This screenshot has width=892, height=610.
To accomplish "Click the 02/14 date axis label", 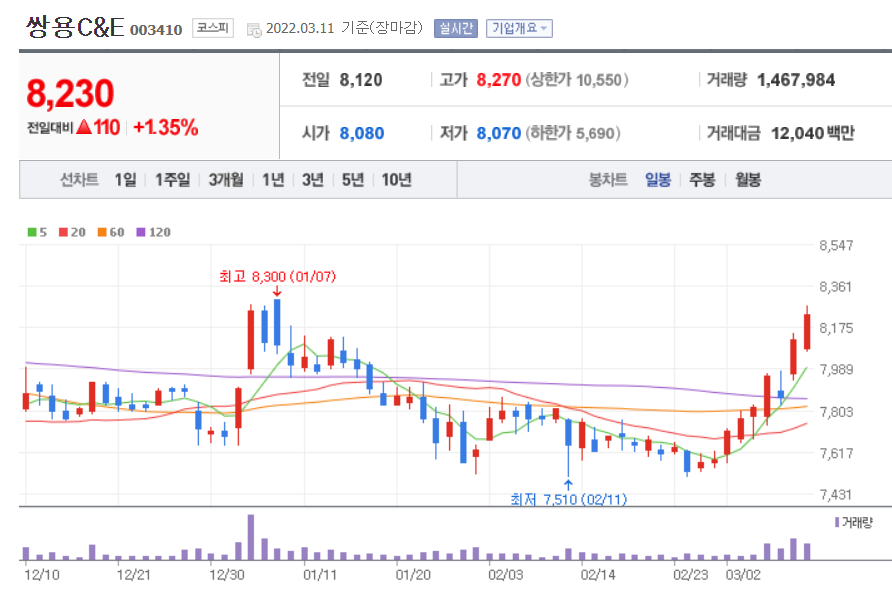I will tap(598, 575).
